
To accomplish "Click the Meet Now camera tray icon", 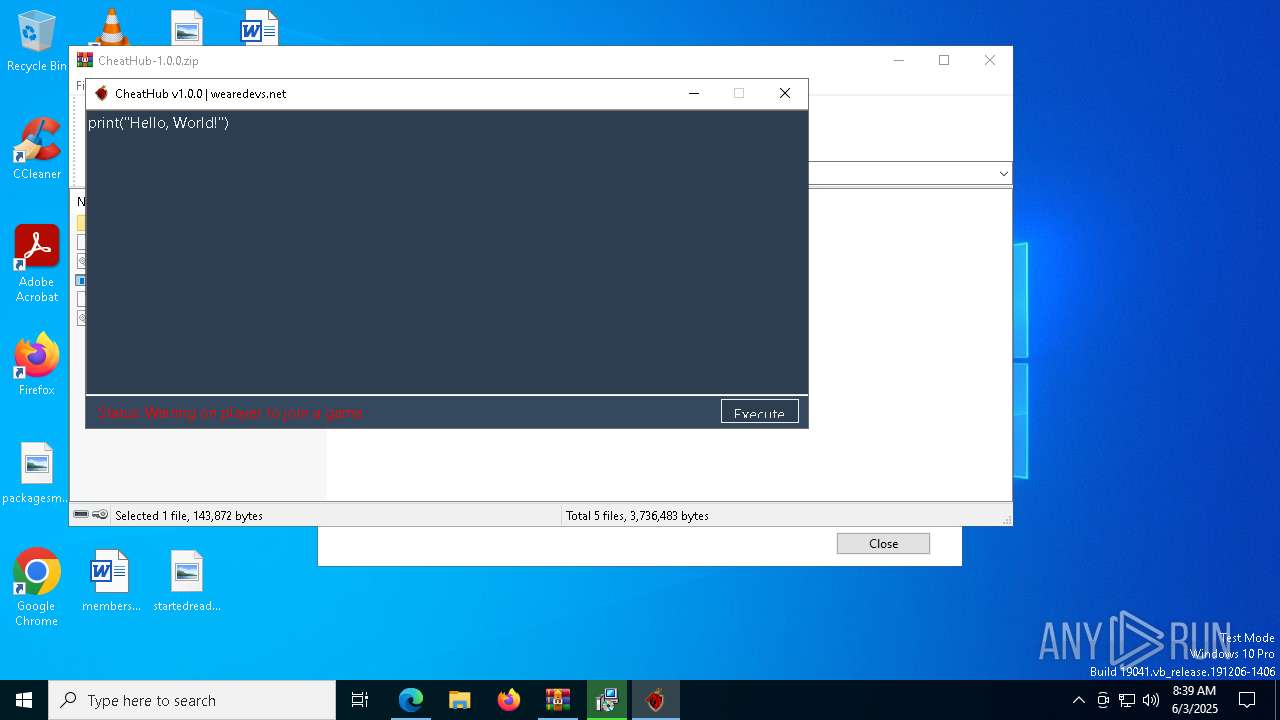I will pyautogui.click(x=1103, y=700).
